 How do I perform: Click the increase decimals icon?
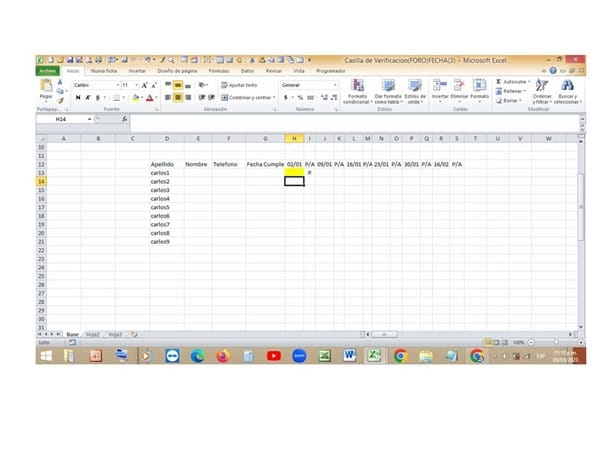click(324, 98)
